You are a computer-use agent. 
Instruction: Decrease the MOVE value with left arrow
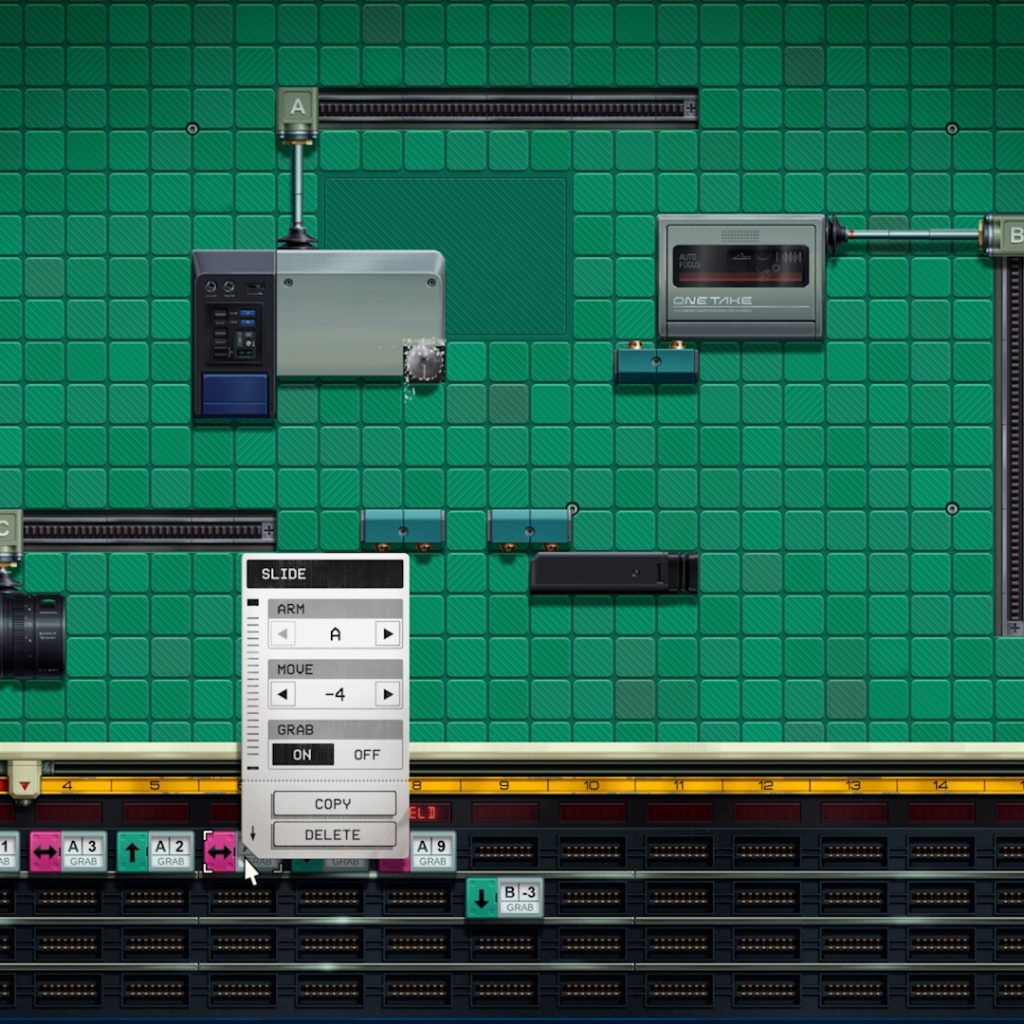283,694
